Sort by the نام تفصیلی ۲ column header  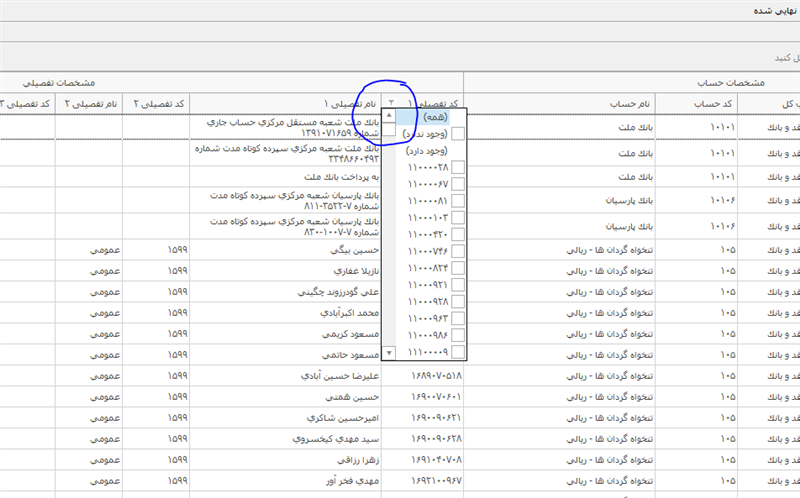[92, 104]
